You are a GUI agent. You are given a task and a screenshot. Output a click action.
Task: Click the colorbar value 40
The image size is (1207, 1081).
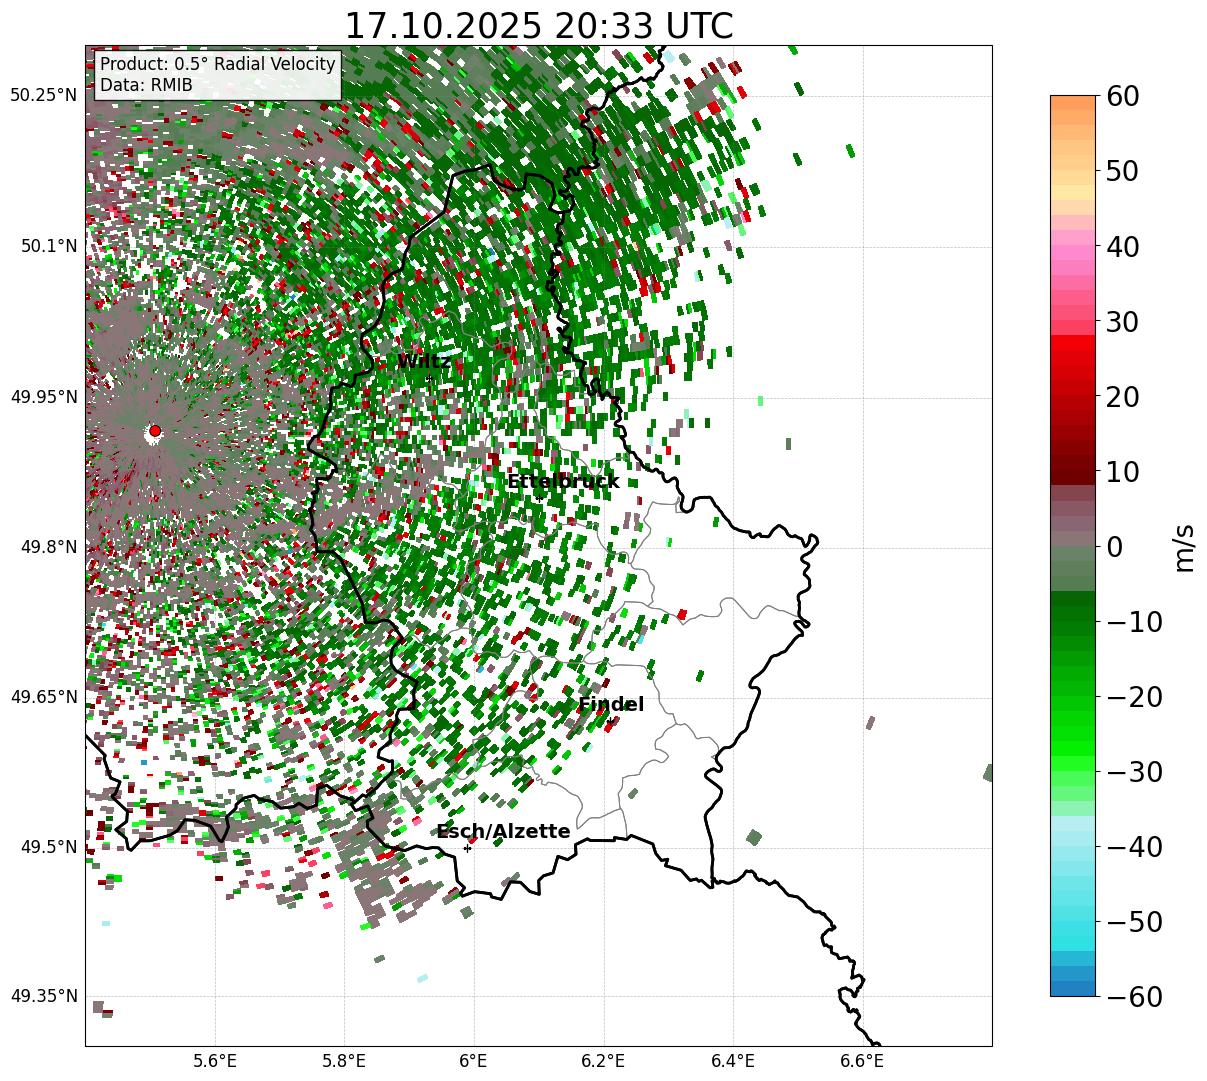click(1125, 246)
